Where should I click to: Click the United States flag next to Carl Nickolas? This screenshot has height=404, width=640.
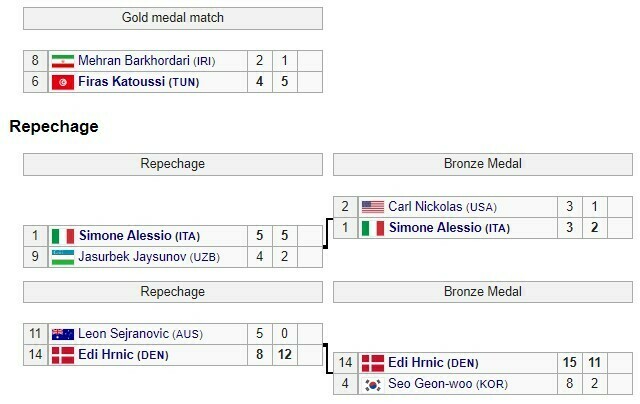372,207
